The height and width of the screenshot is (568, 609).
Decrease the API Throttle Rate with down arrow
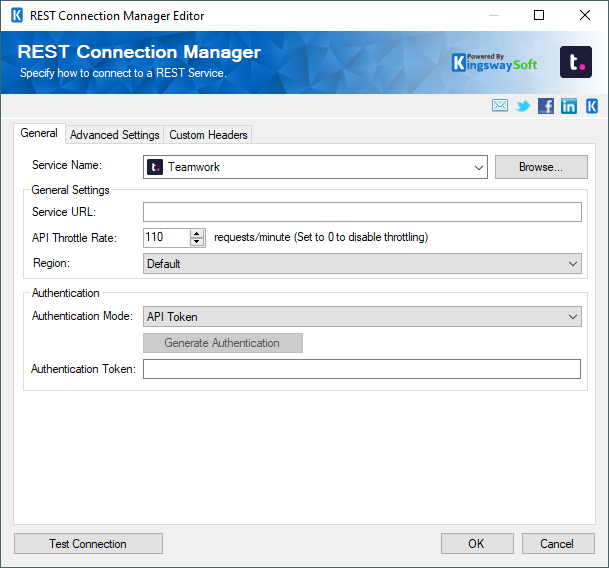pos(197,242)
